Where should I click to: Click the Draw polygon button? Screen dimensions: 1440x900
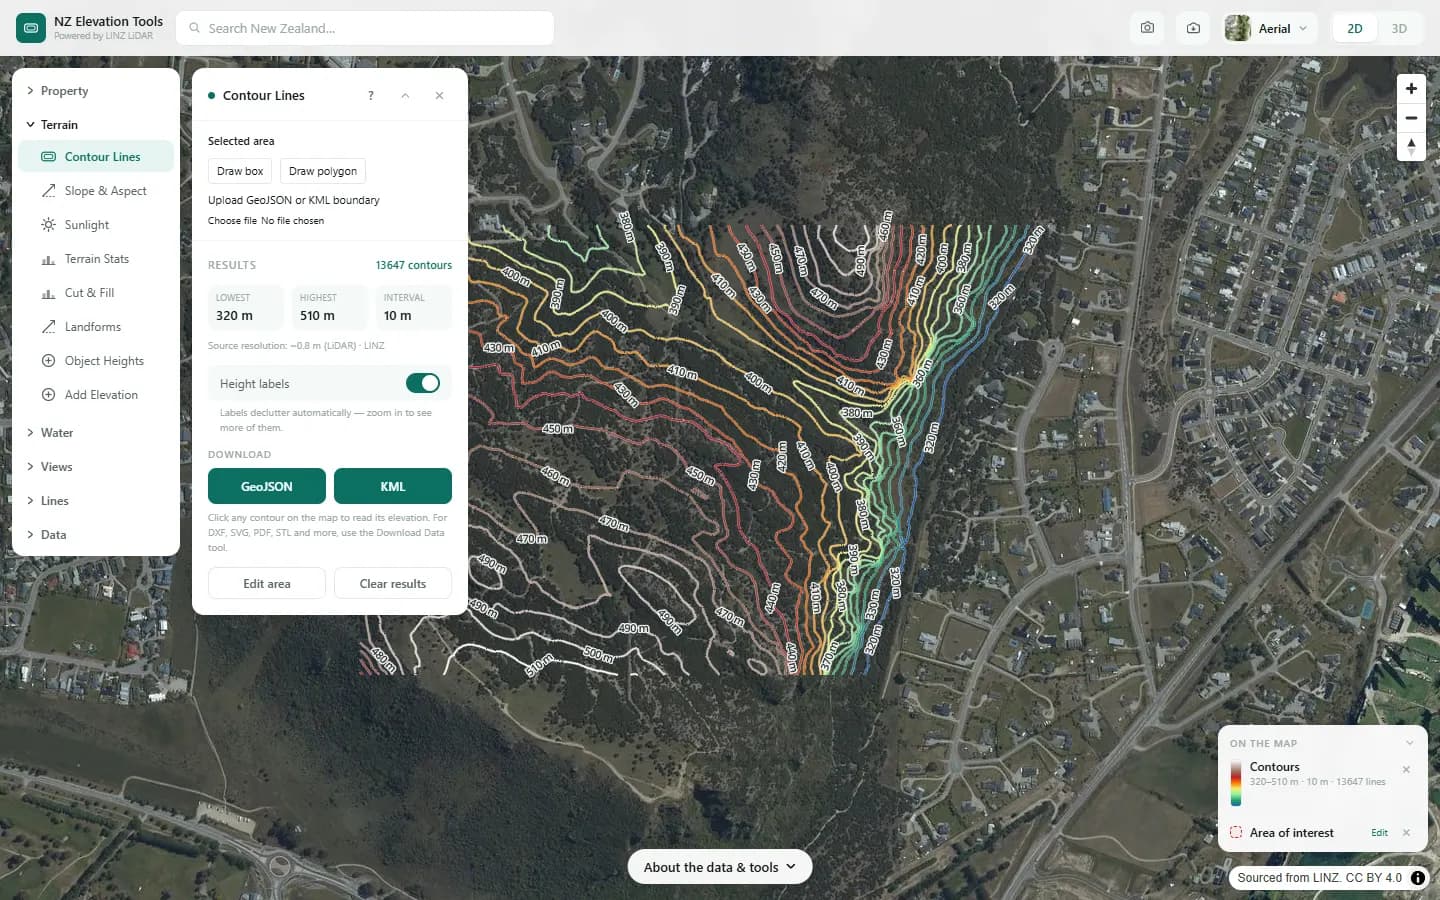(x=323, y=171)
